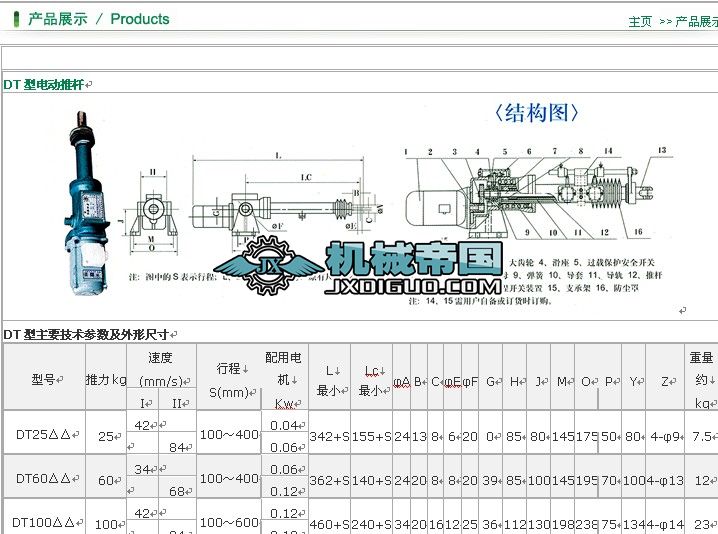Click the Z column header
Screen dimensions: 718x534
[x=665, y=379]
